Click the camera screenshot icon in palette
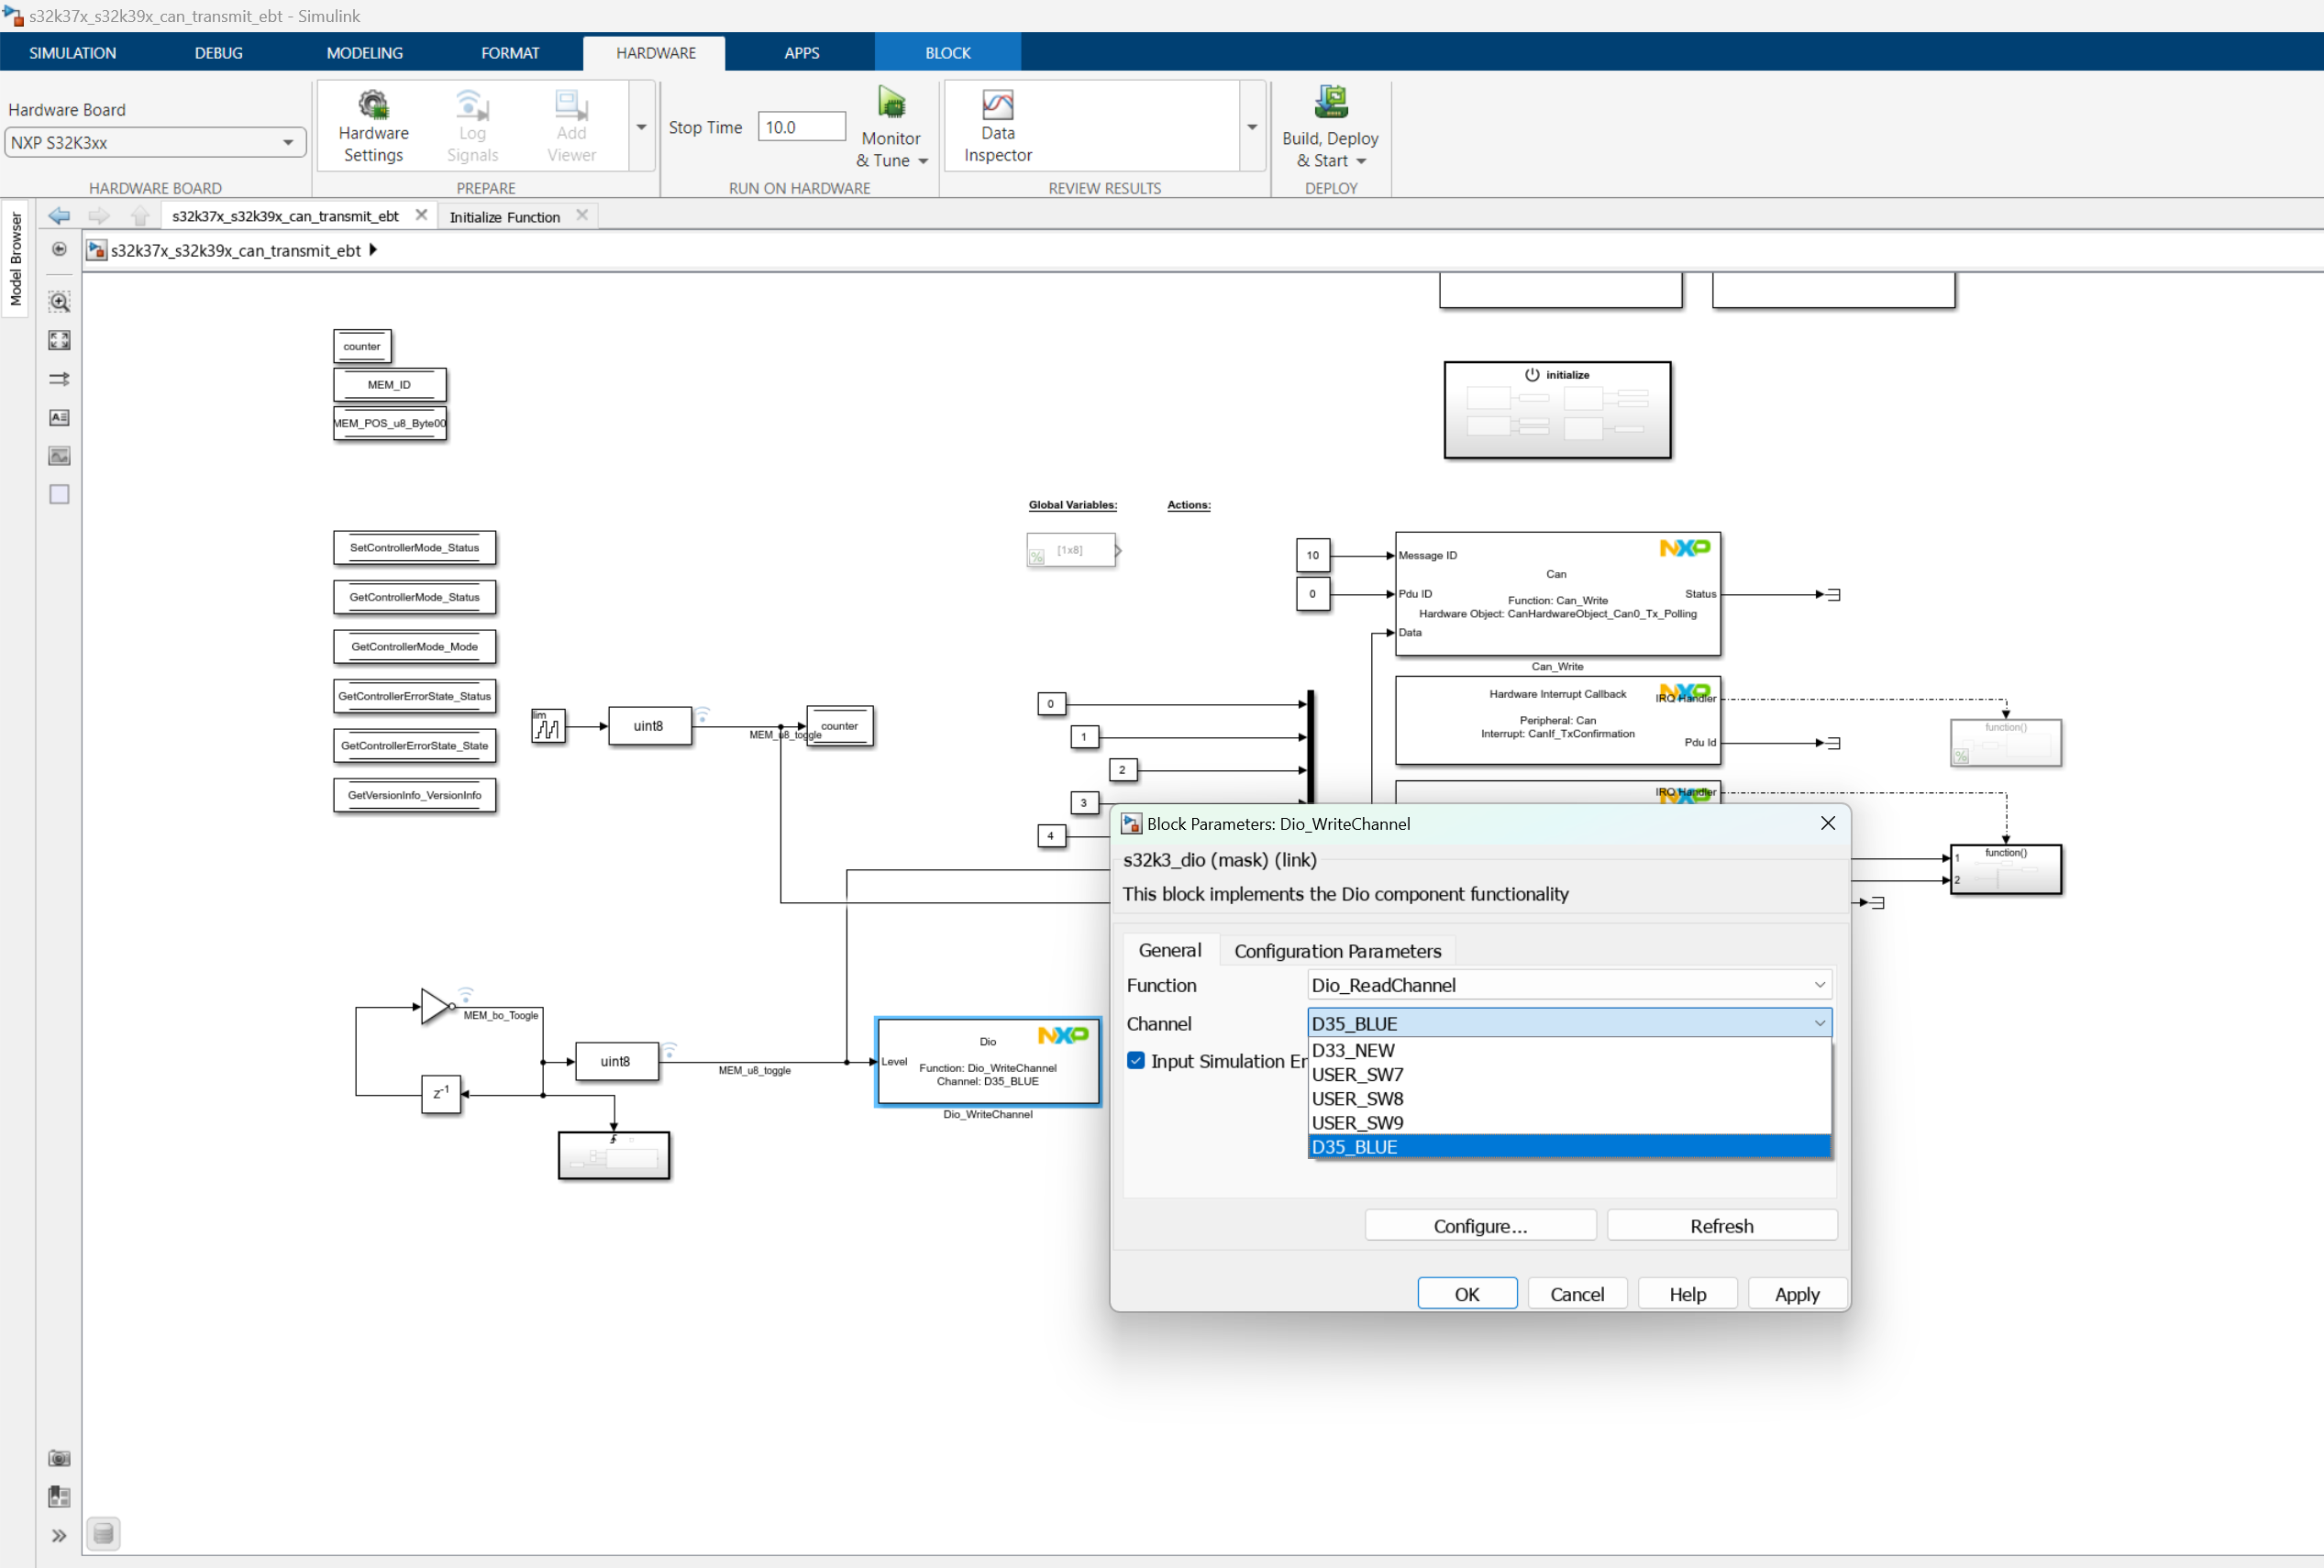 [59, 1458]
